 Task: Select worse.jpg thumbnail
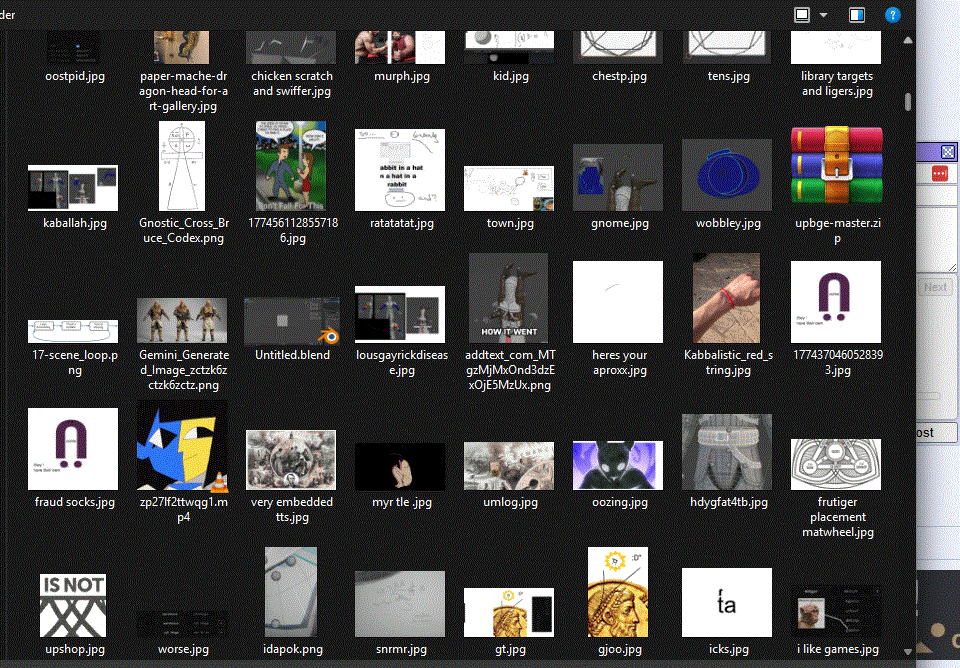pos(182,623)
